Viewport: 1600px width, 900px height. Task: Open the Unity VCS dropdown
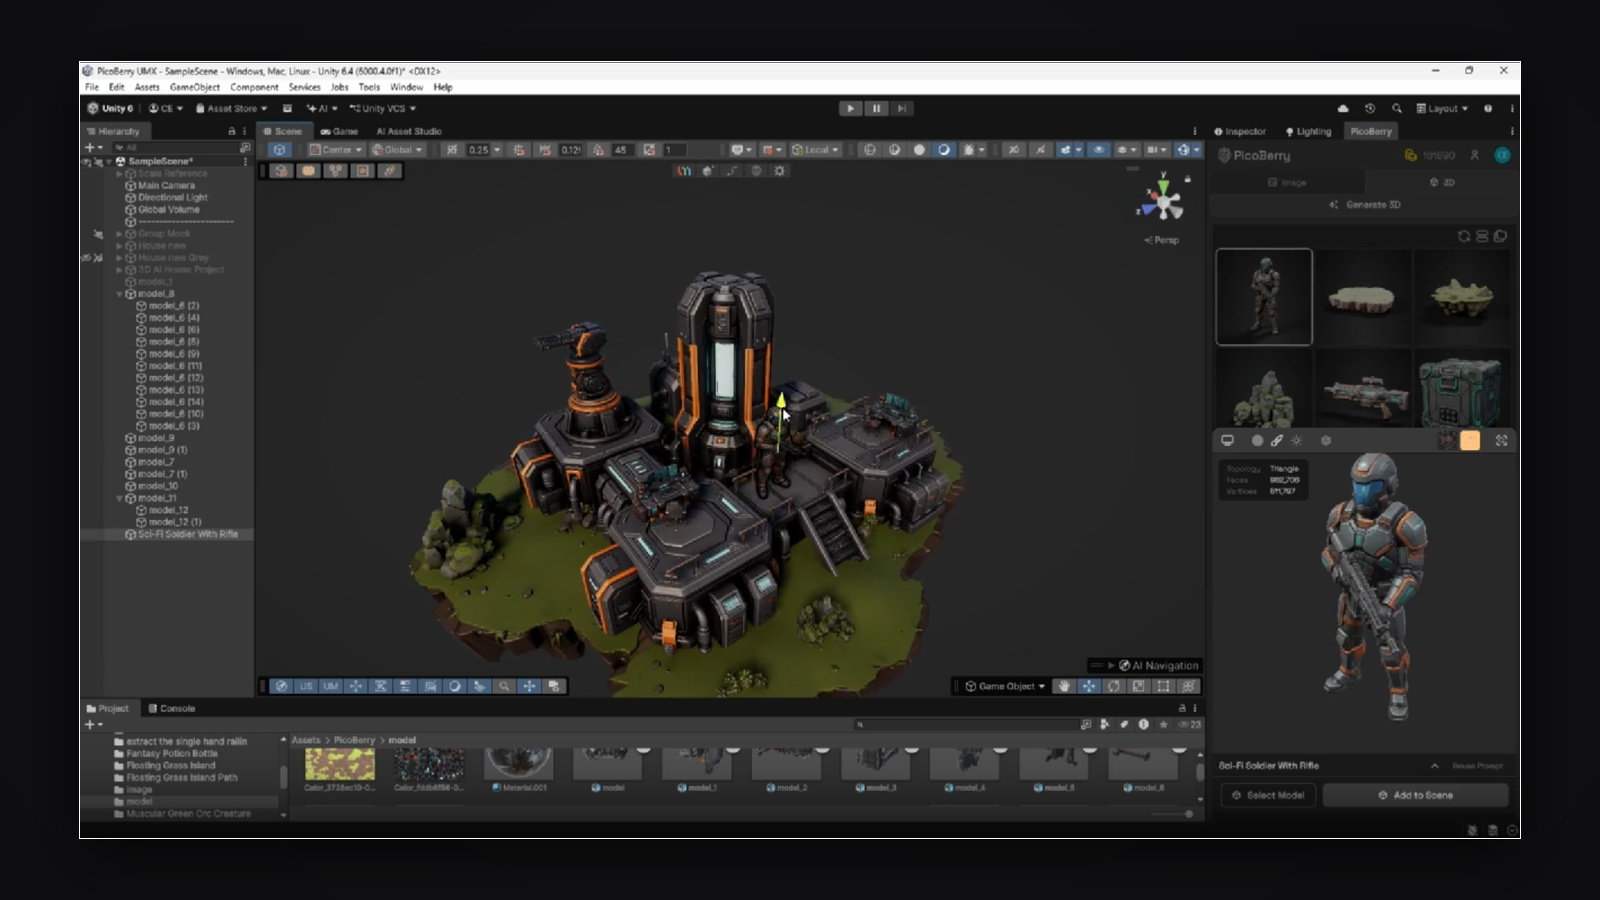click(383, 108)
